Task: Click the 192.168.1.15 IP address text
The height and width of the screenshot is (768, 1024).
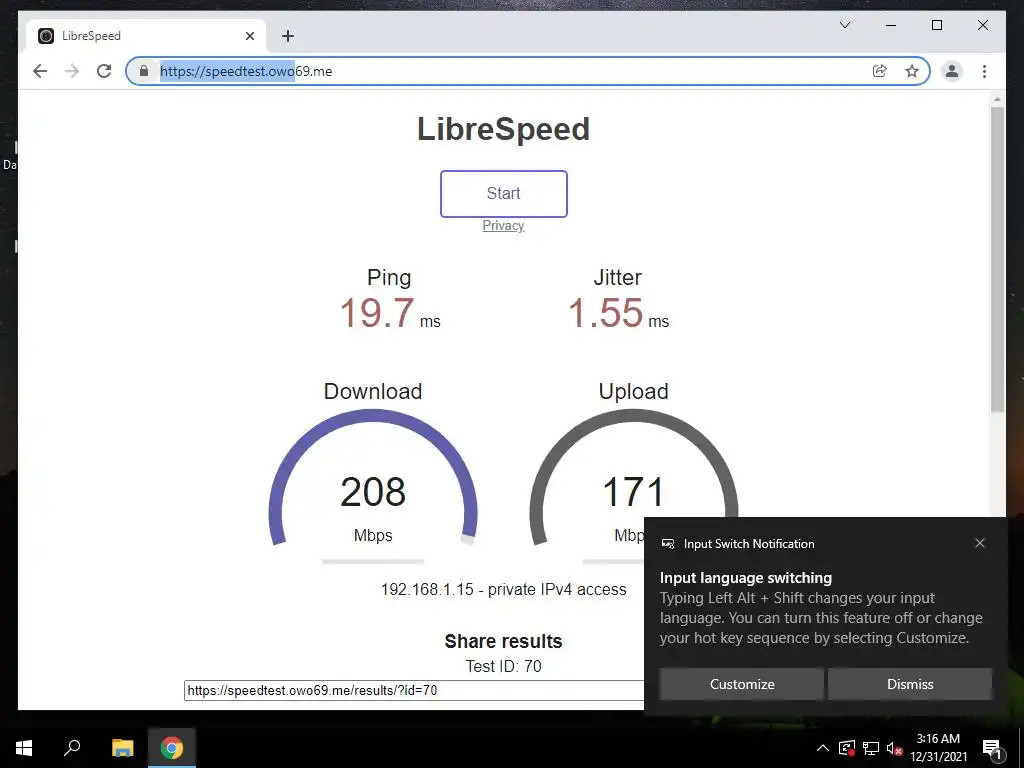Action: (x=427, y=589)
